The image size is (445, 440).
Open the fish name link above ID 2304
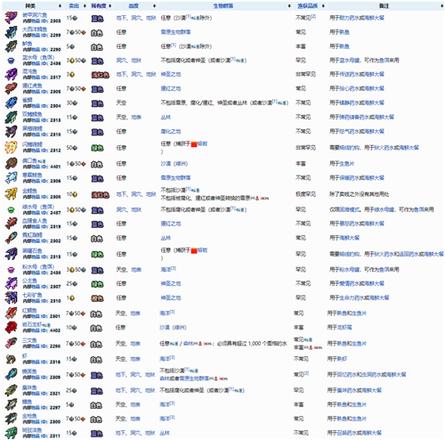click(x=27, y=100)
